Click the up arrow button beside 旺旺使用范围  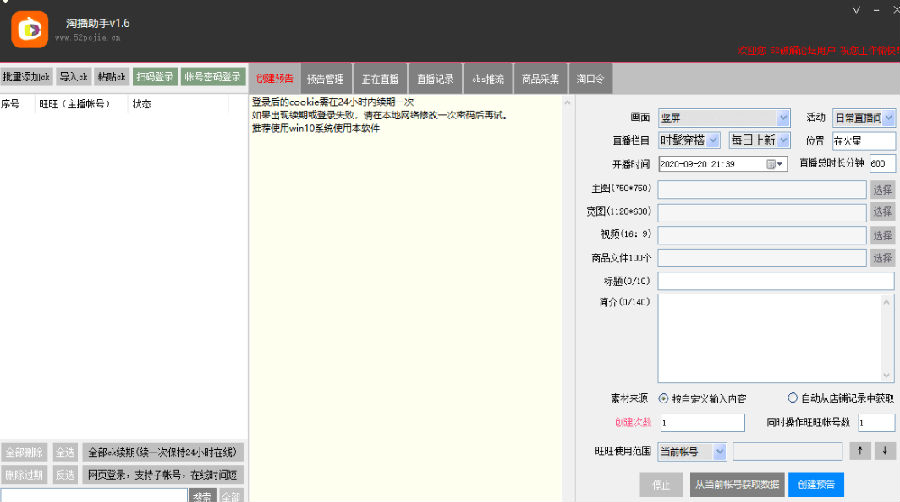click(860, 451)
